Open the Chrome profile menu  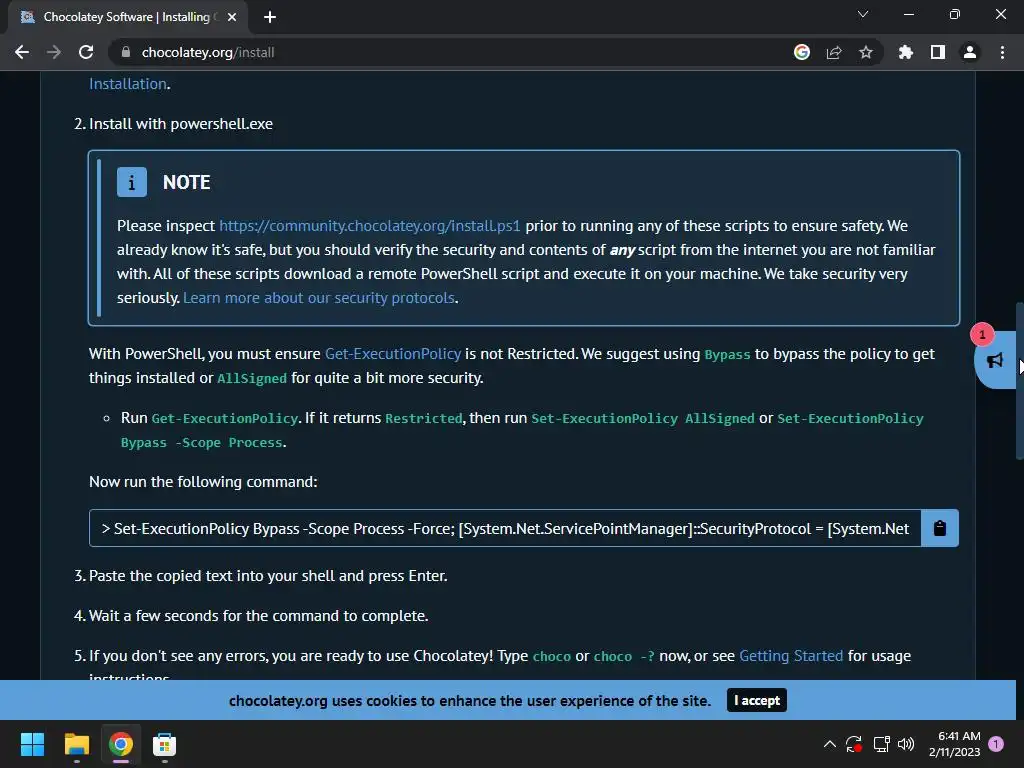click(x=970, y=52)
